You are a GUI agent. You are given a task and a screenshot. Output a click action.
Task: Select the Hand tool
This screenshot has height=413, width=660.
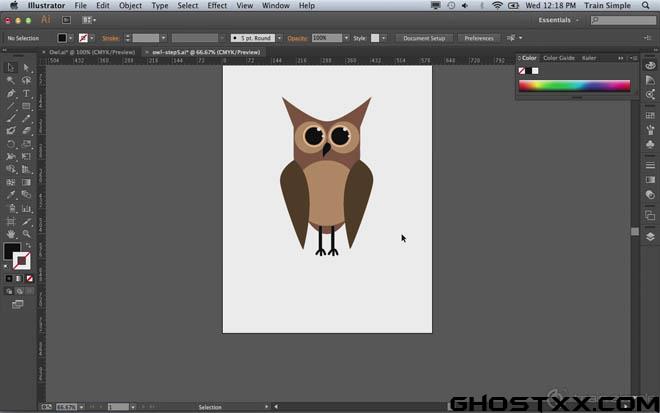(x=11, y=234)
